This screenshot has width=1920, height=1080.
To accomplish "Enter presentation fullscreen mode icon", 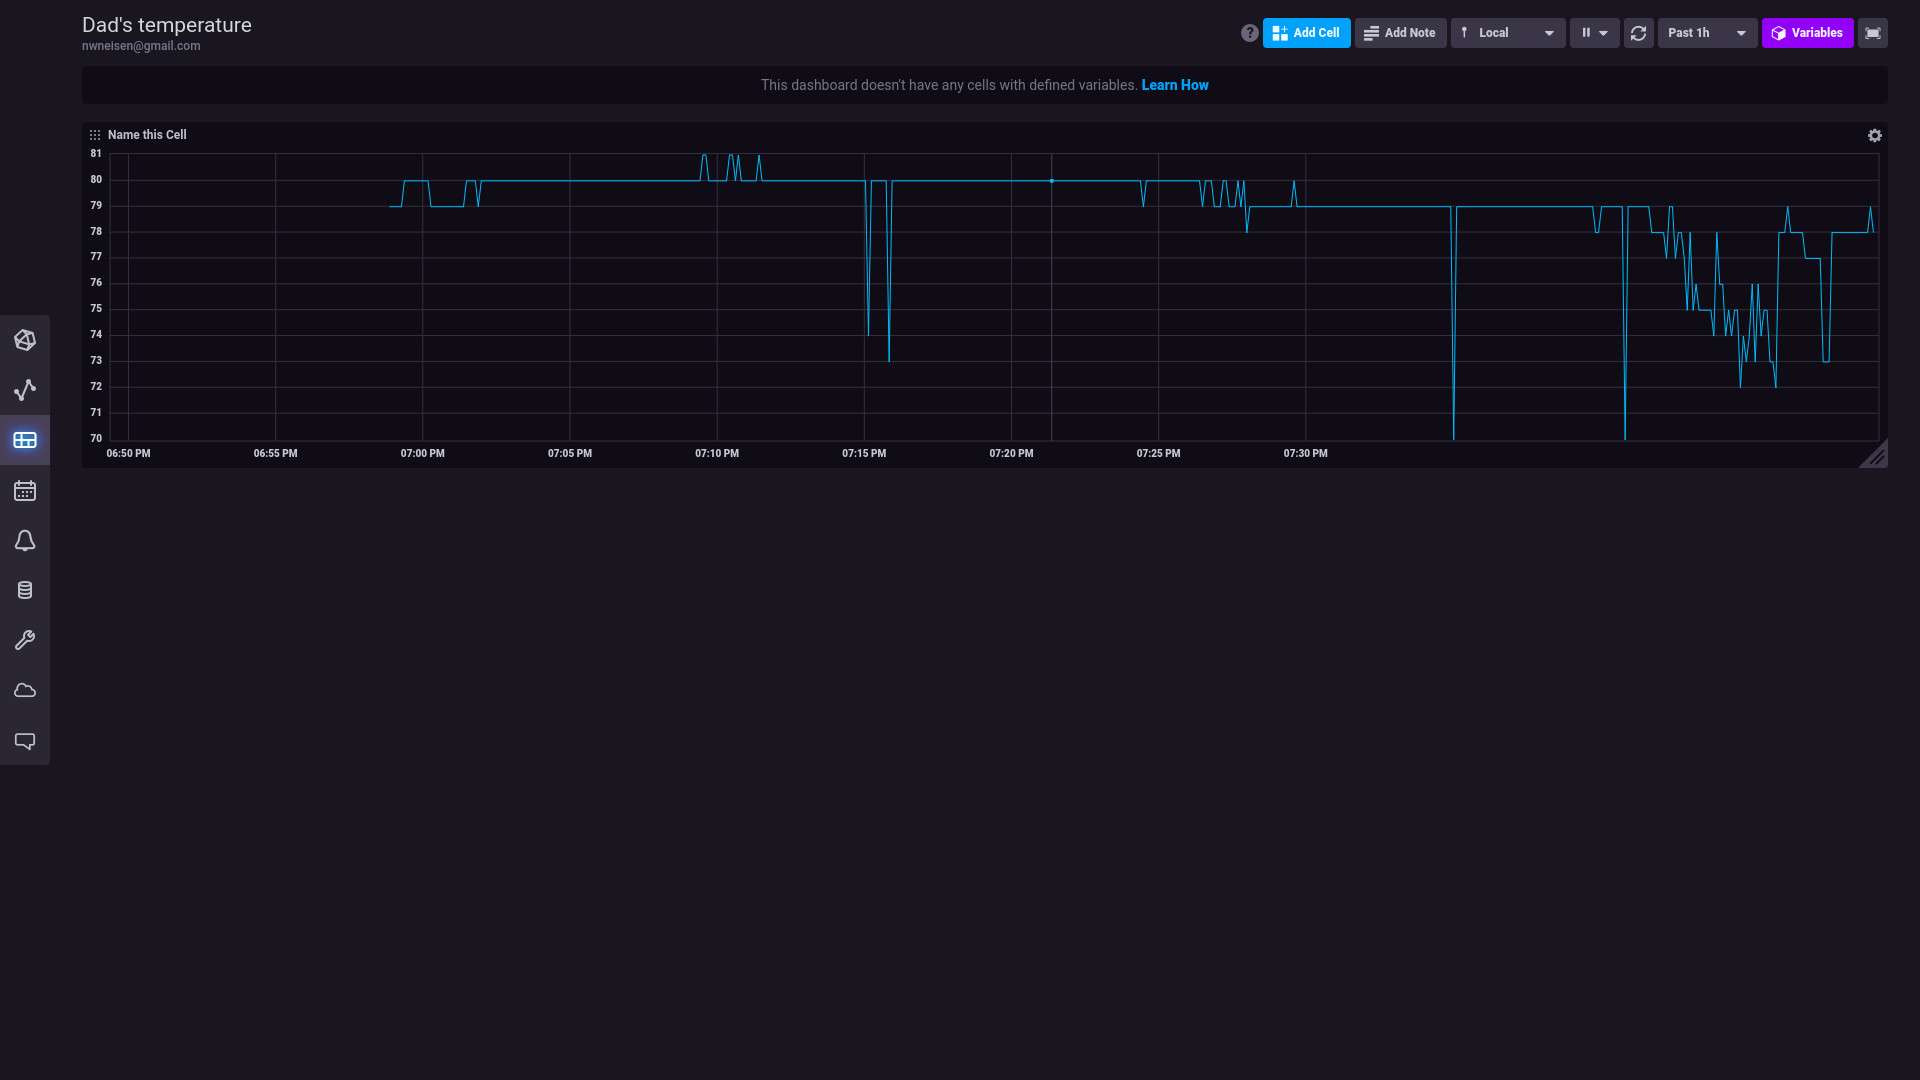I will pos(1872,33).
